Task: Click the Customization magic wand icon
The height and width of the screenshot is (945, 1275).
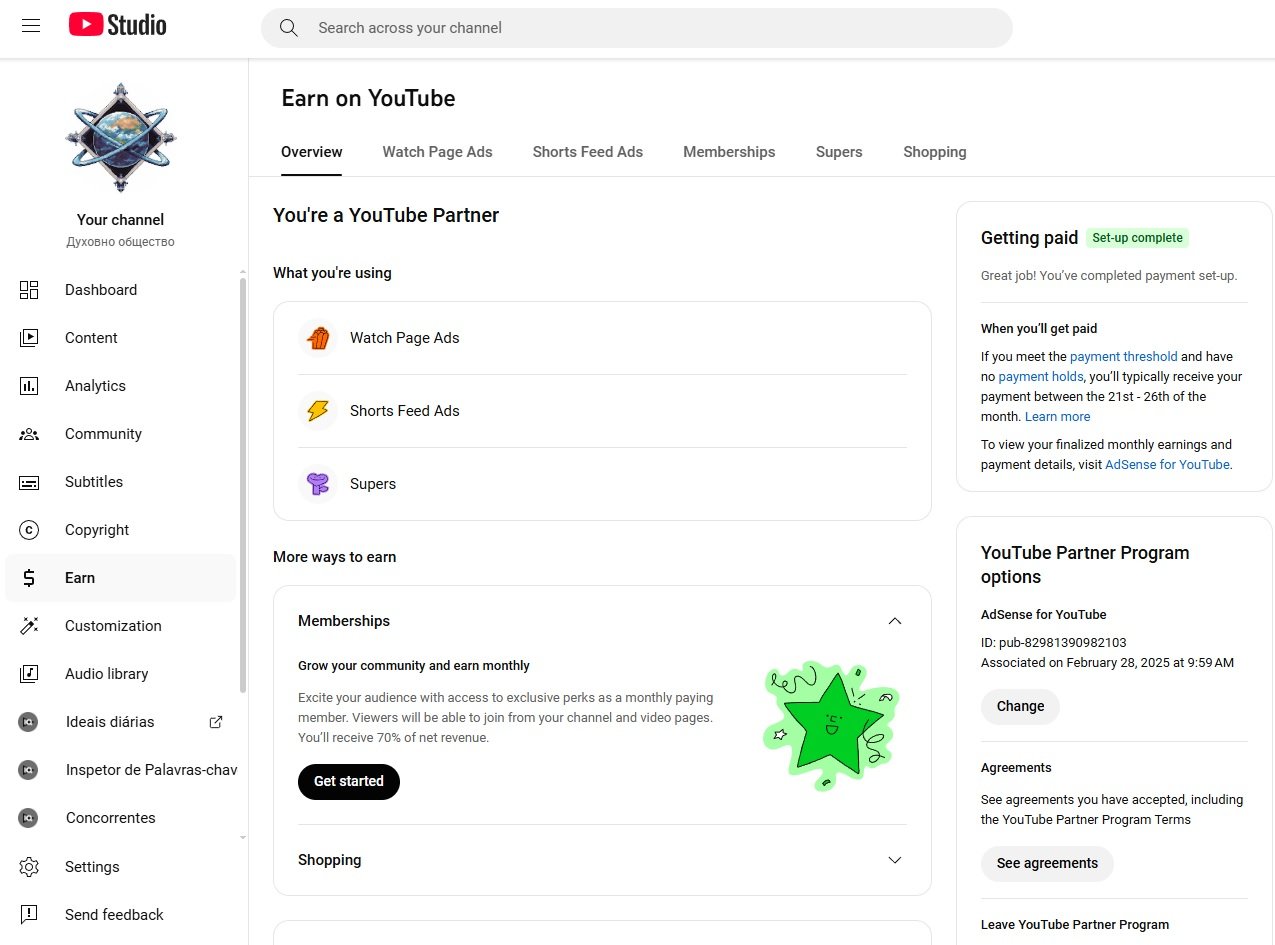Action: 29,626
